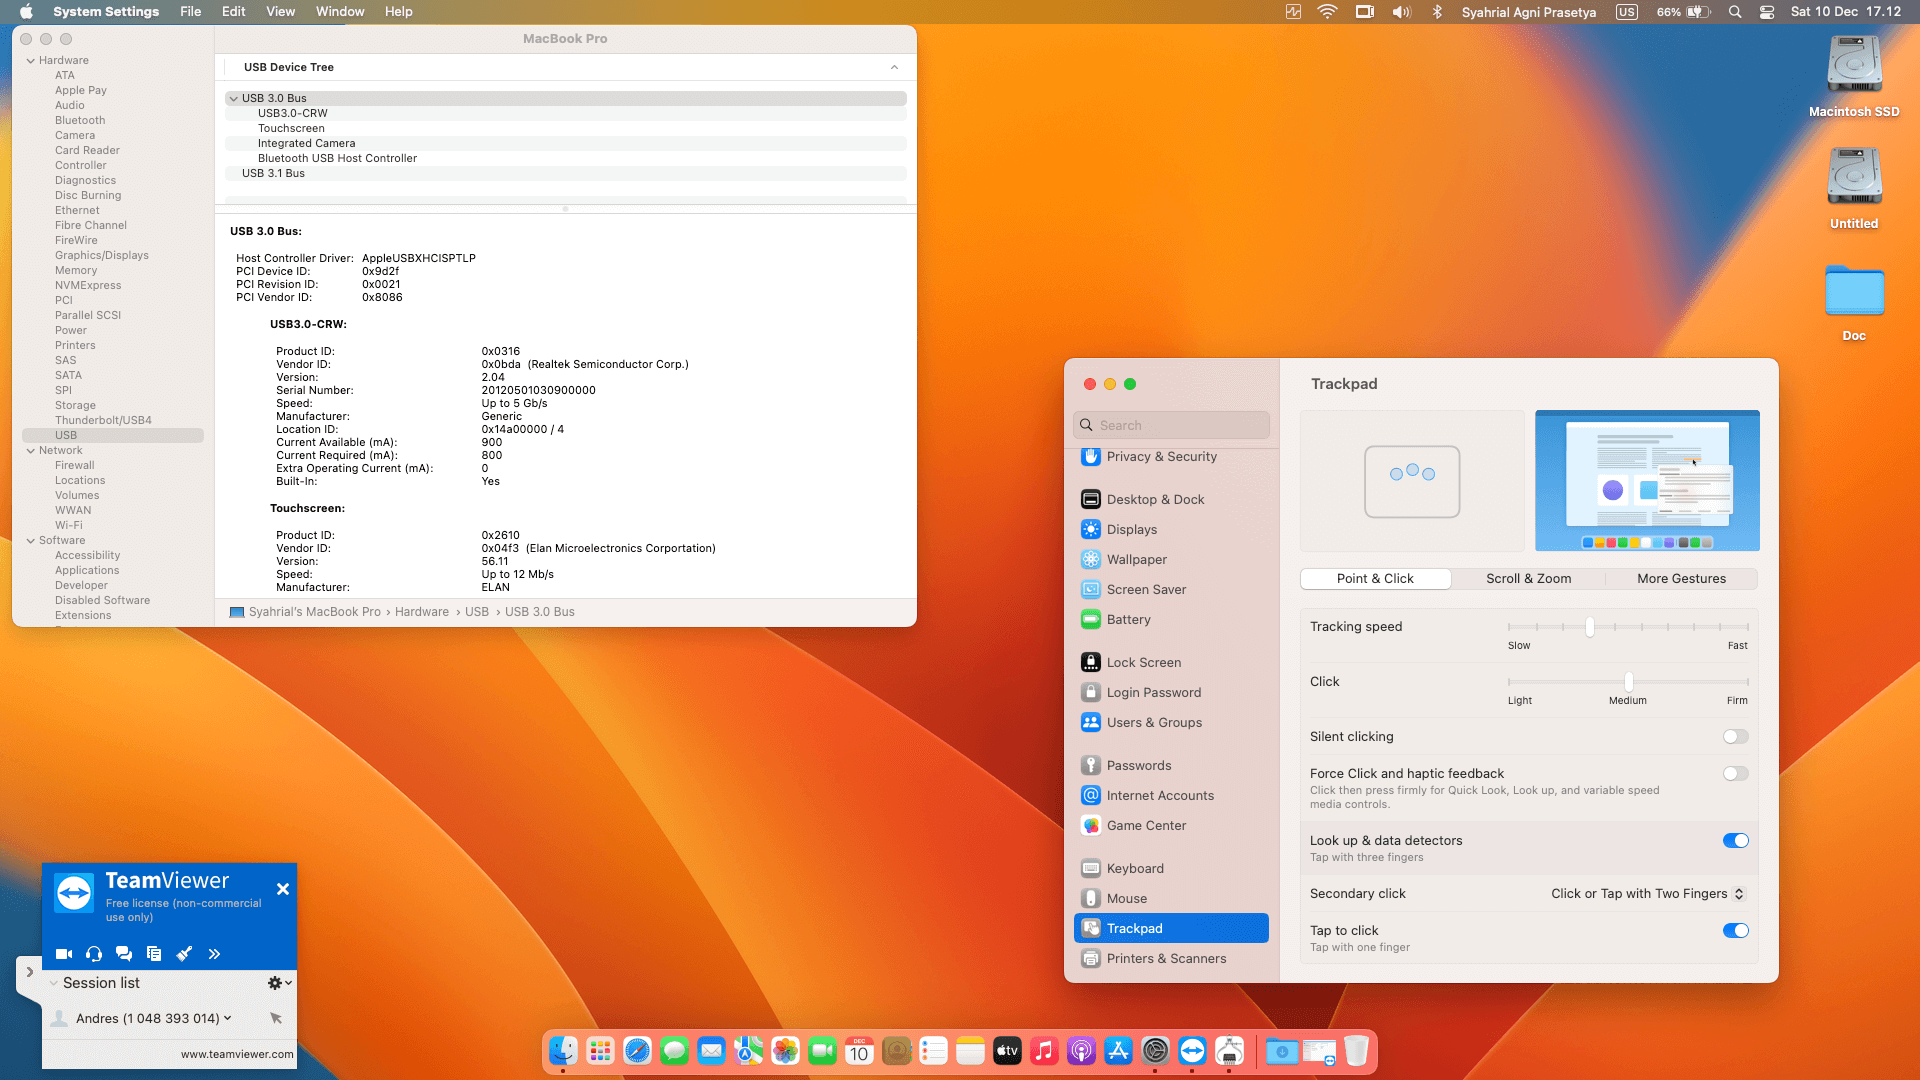The image size is (1920, 1080).
Task: Select Desktop & Dock in the settings sidebar
Action: pyautogui.click(x=1155, y=500)
